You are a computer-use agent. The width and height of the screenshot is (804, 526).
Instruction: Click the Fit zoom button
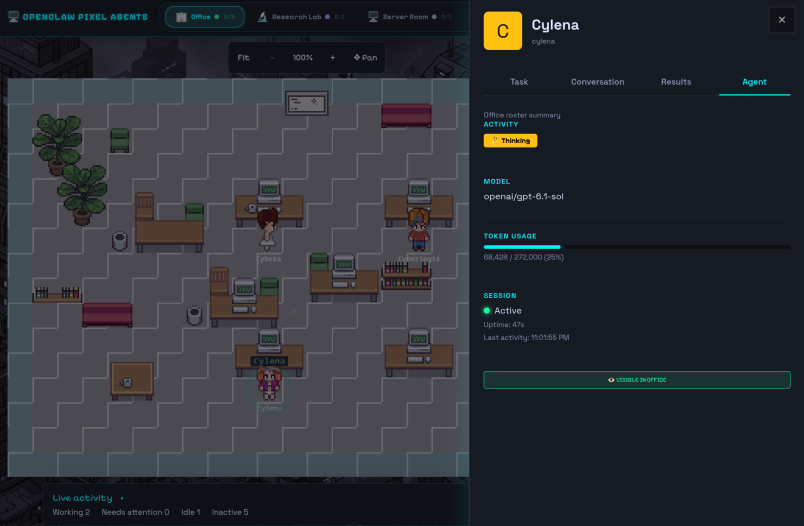pyautogui.click(x=244, y=57)
